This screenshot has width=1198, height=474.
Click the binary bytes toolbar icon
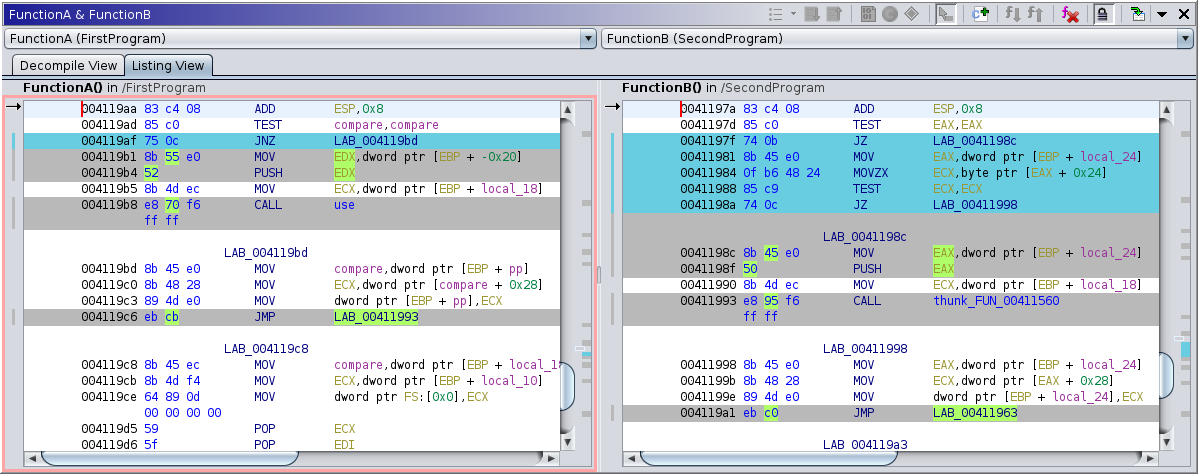(868, 14)
